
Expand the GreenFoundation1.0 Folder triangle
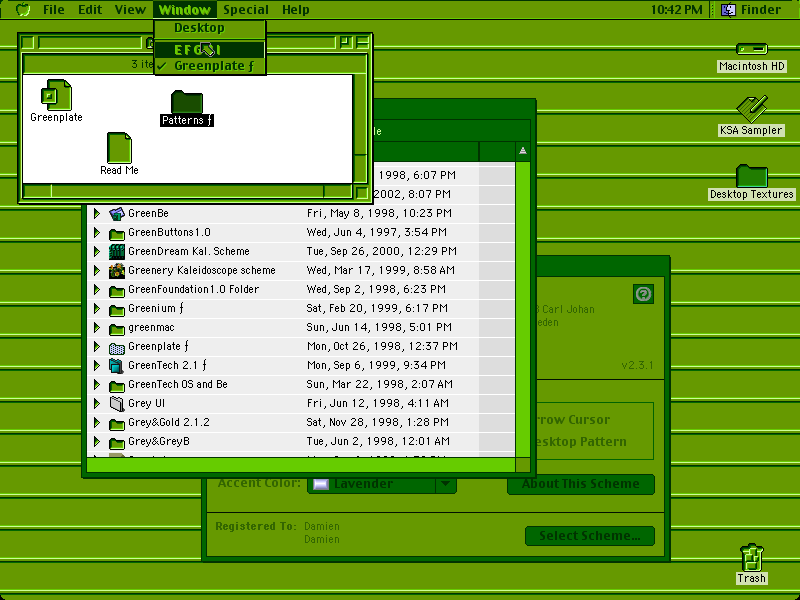(x=96, y=289)
